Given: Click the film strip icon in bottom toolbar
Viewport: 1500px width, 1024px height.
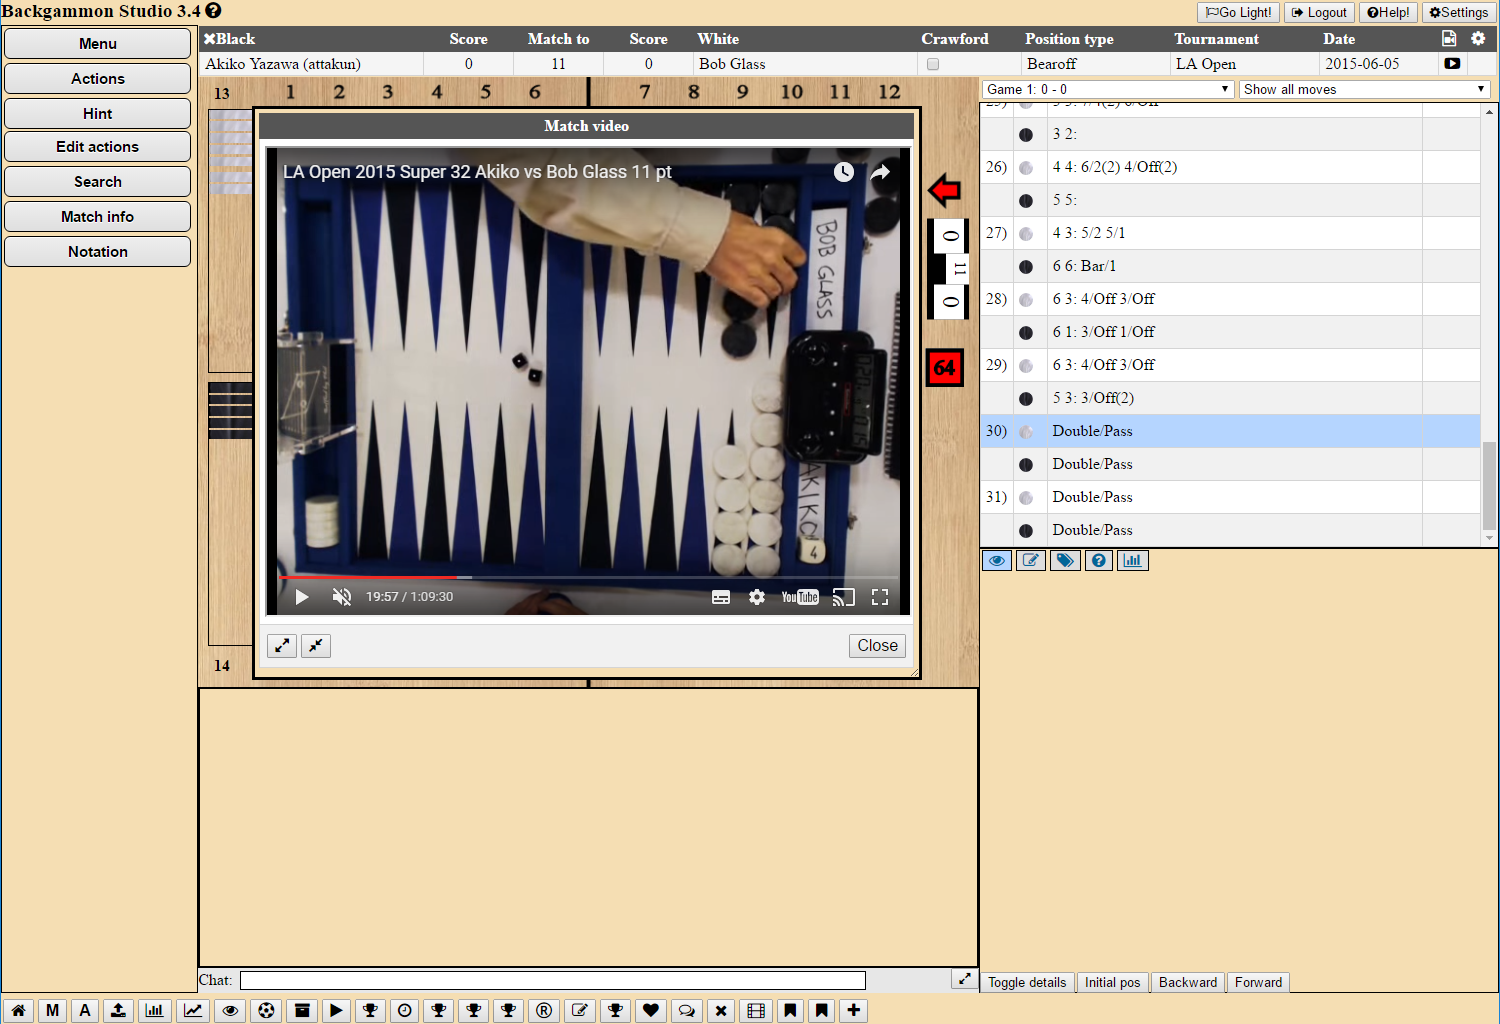Looking at the screenshot, I should (756, 1010).
